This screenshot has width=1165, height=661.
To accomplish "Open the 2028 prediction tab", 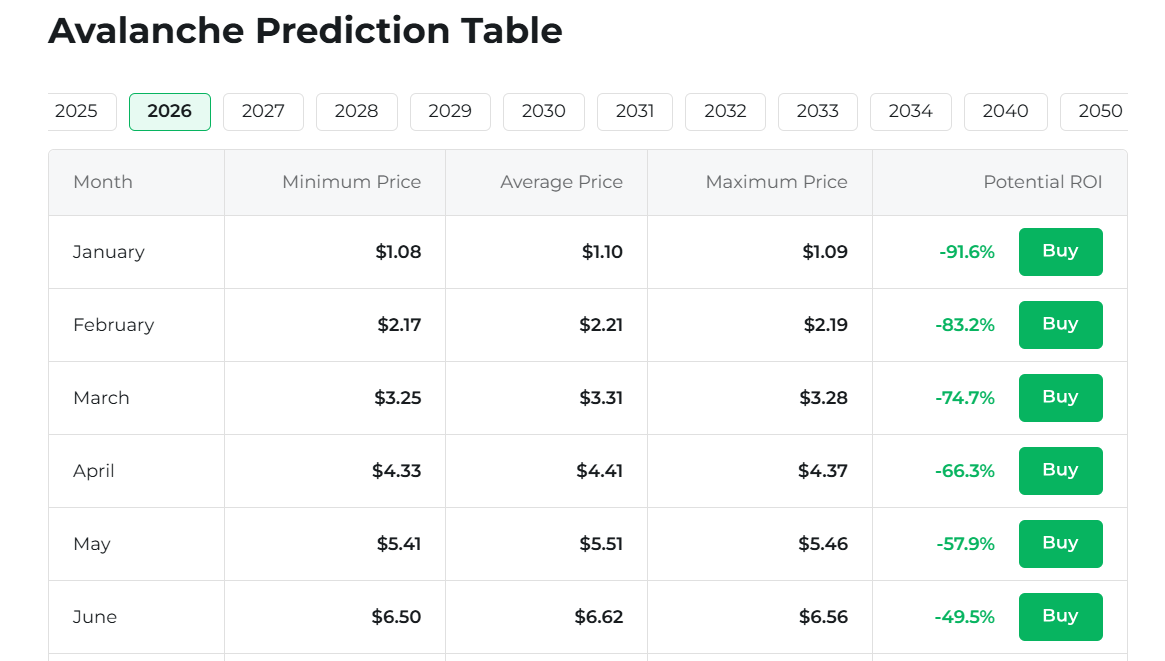I will [x=356, y=111].
